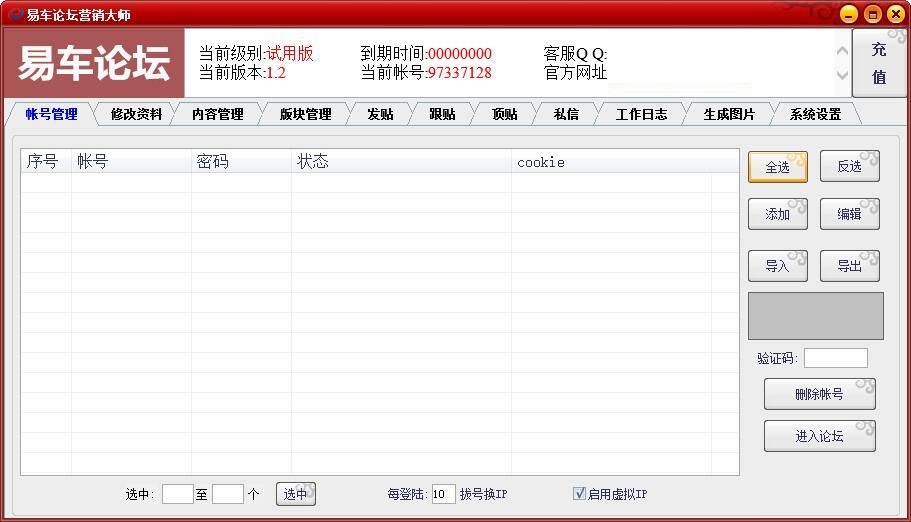The width and height of the screenshot is (911, 522).
Task: Import accounts with 导入 button
Action: click(777, 266)
